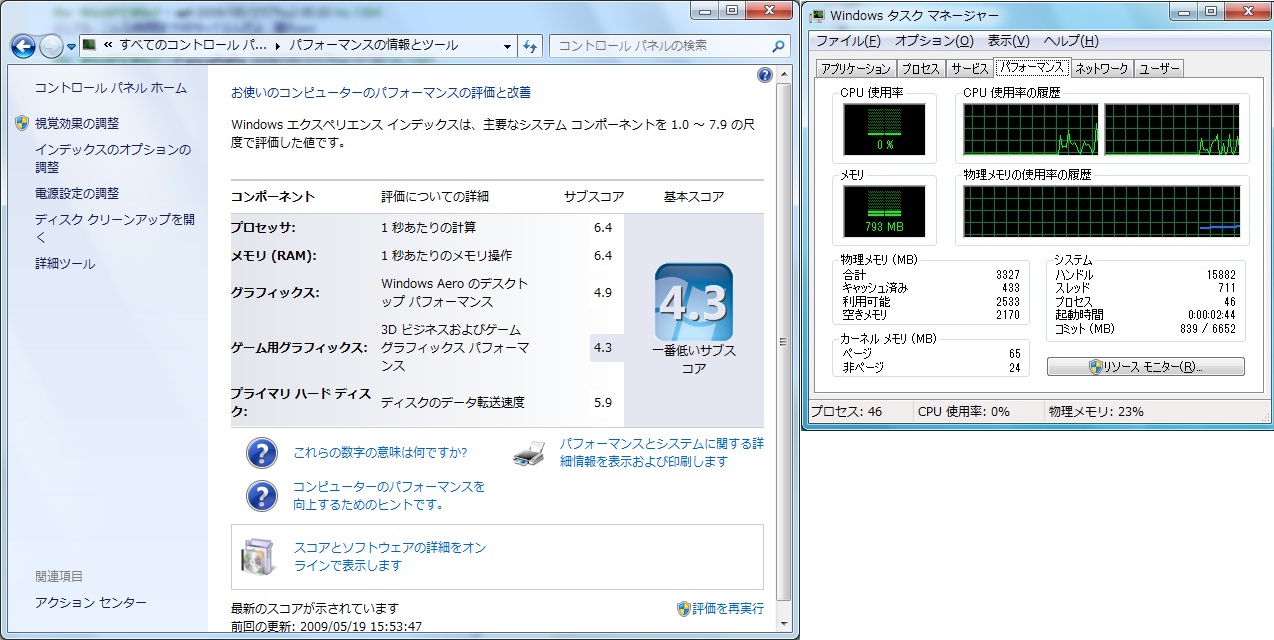Viewport: 1274px width, 640px height.
Task: Open オプション(O) menu in Task Manager
Action: point(934,41)
